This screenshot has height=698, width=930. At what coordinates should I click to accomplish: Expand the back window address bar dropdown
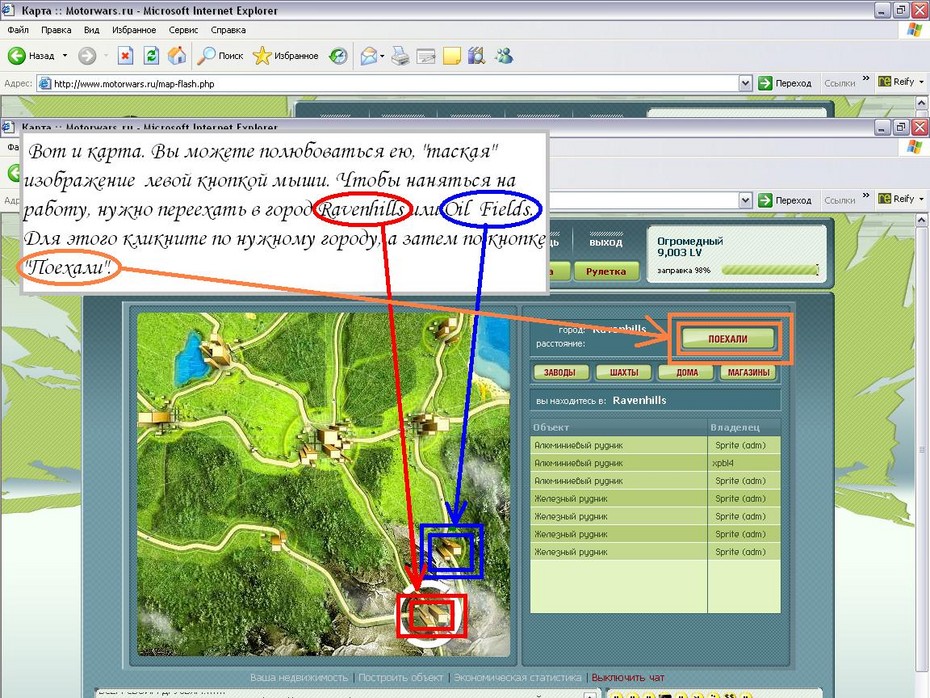746,84
